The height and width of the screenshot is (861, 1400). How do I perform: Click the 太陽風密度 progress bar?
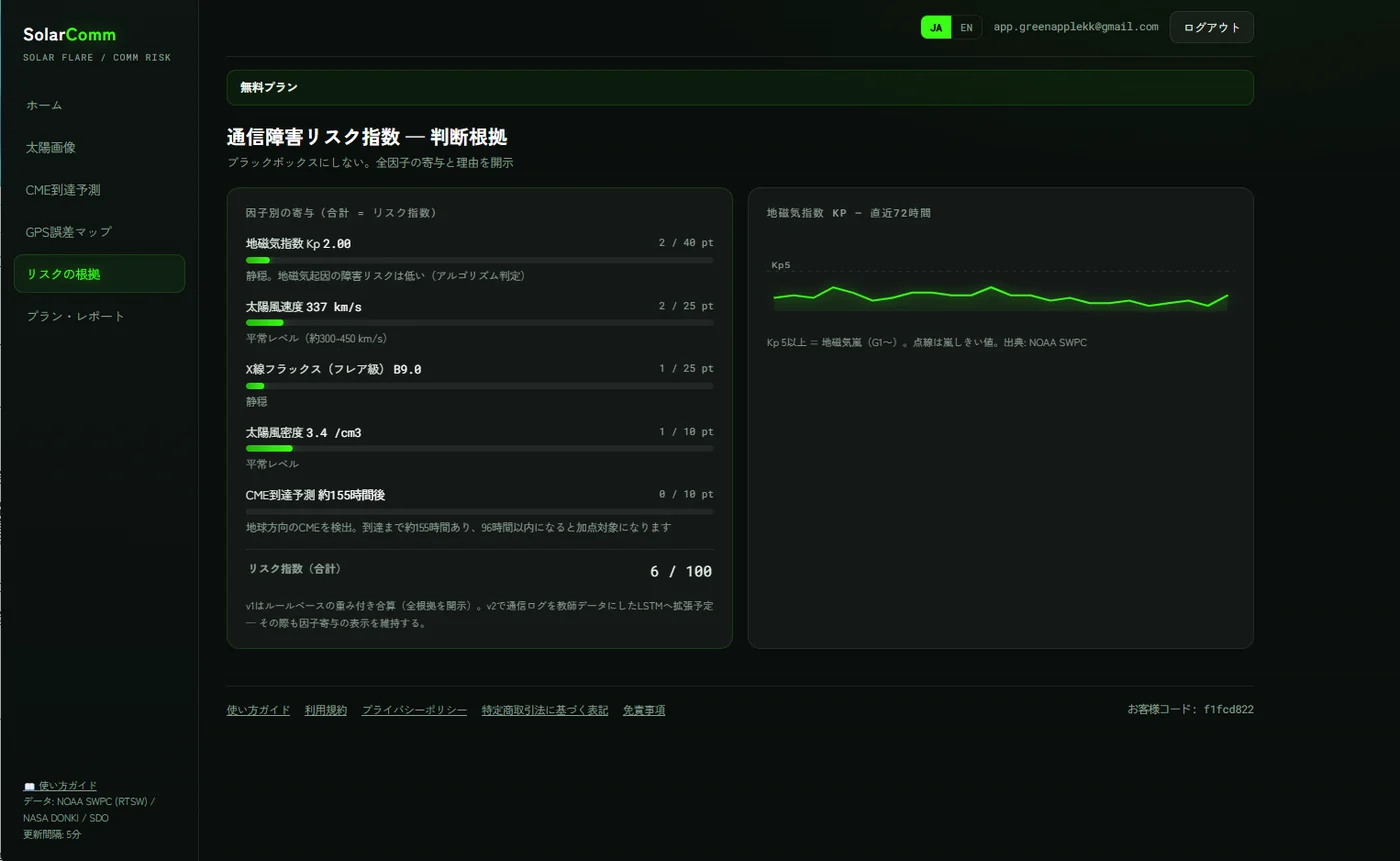click(x=480, y=449)
